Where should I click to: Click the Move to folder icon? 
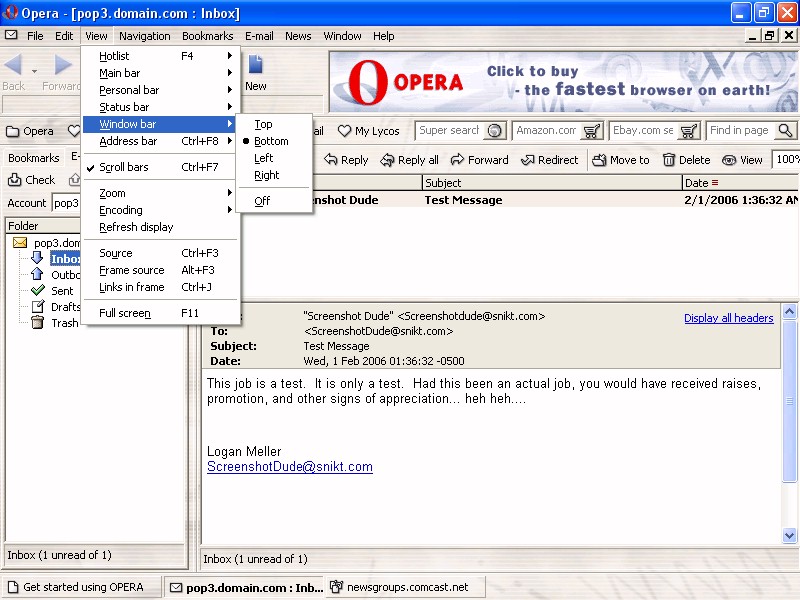(599, 160)
